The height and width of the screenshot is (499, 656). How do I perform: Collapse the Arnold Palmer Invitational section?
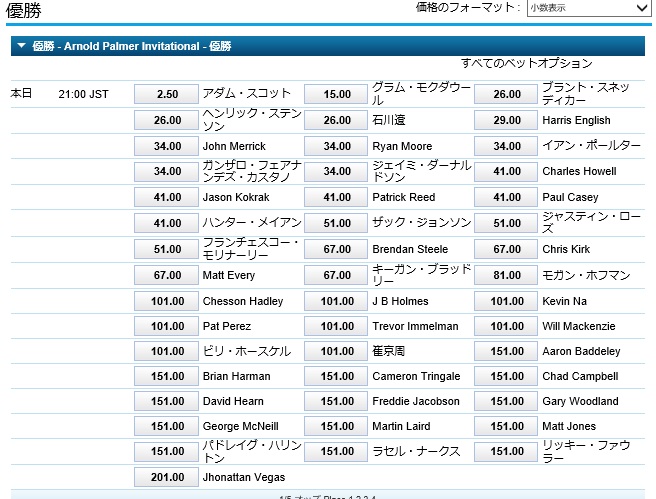click(22, 46)
